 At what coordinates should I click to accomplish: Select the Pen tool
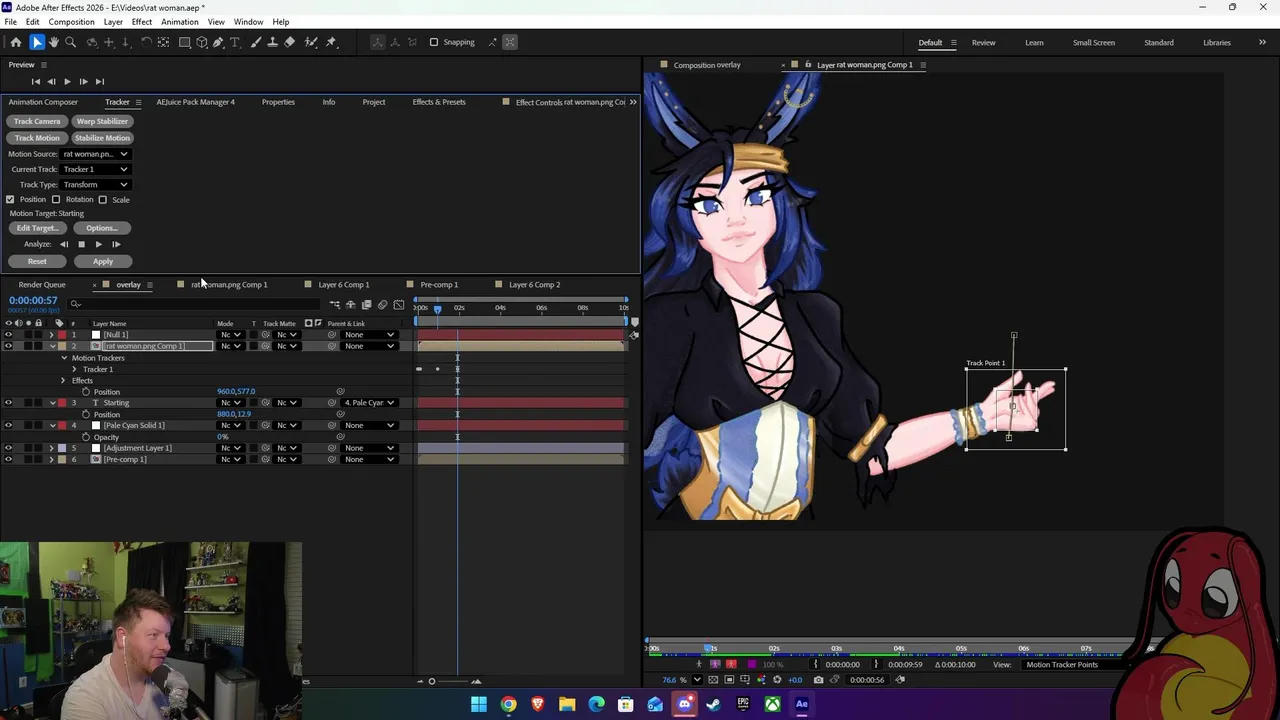pyautogui.click(x=218, y=42)
